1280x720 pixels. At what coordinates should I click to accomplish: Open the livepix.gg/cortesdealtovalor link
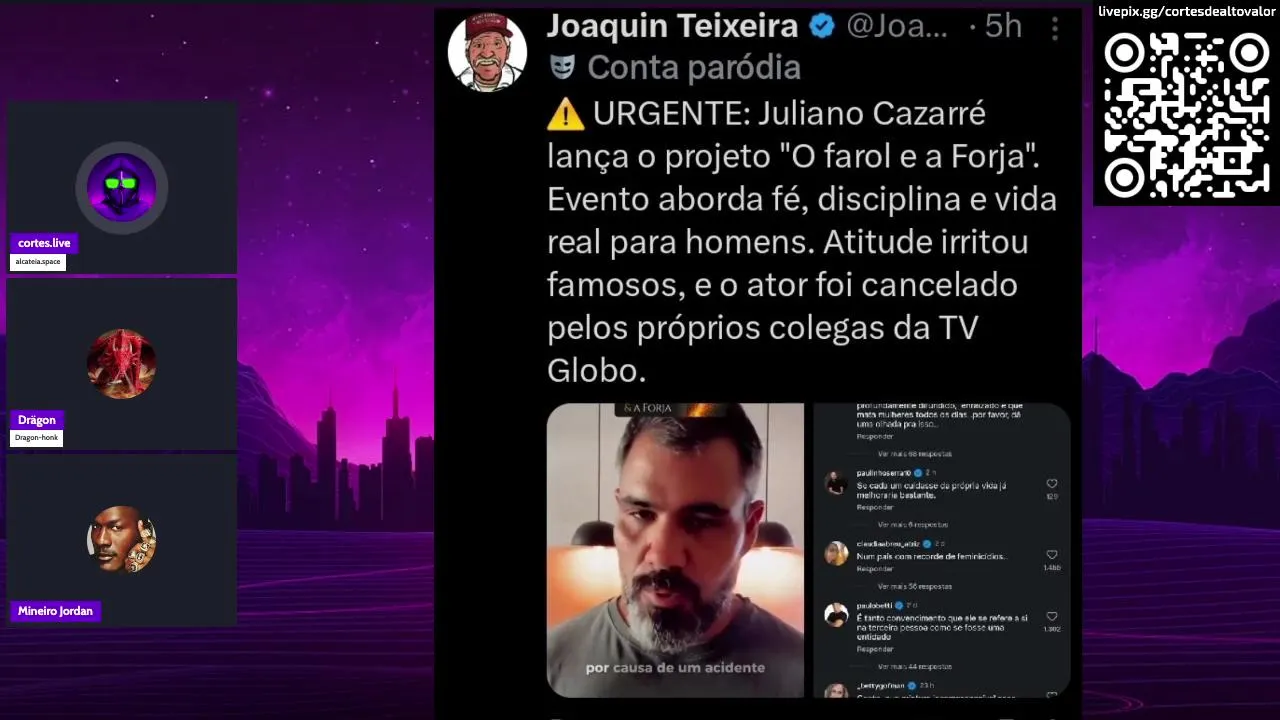click(1187, 12)
